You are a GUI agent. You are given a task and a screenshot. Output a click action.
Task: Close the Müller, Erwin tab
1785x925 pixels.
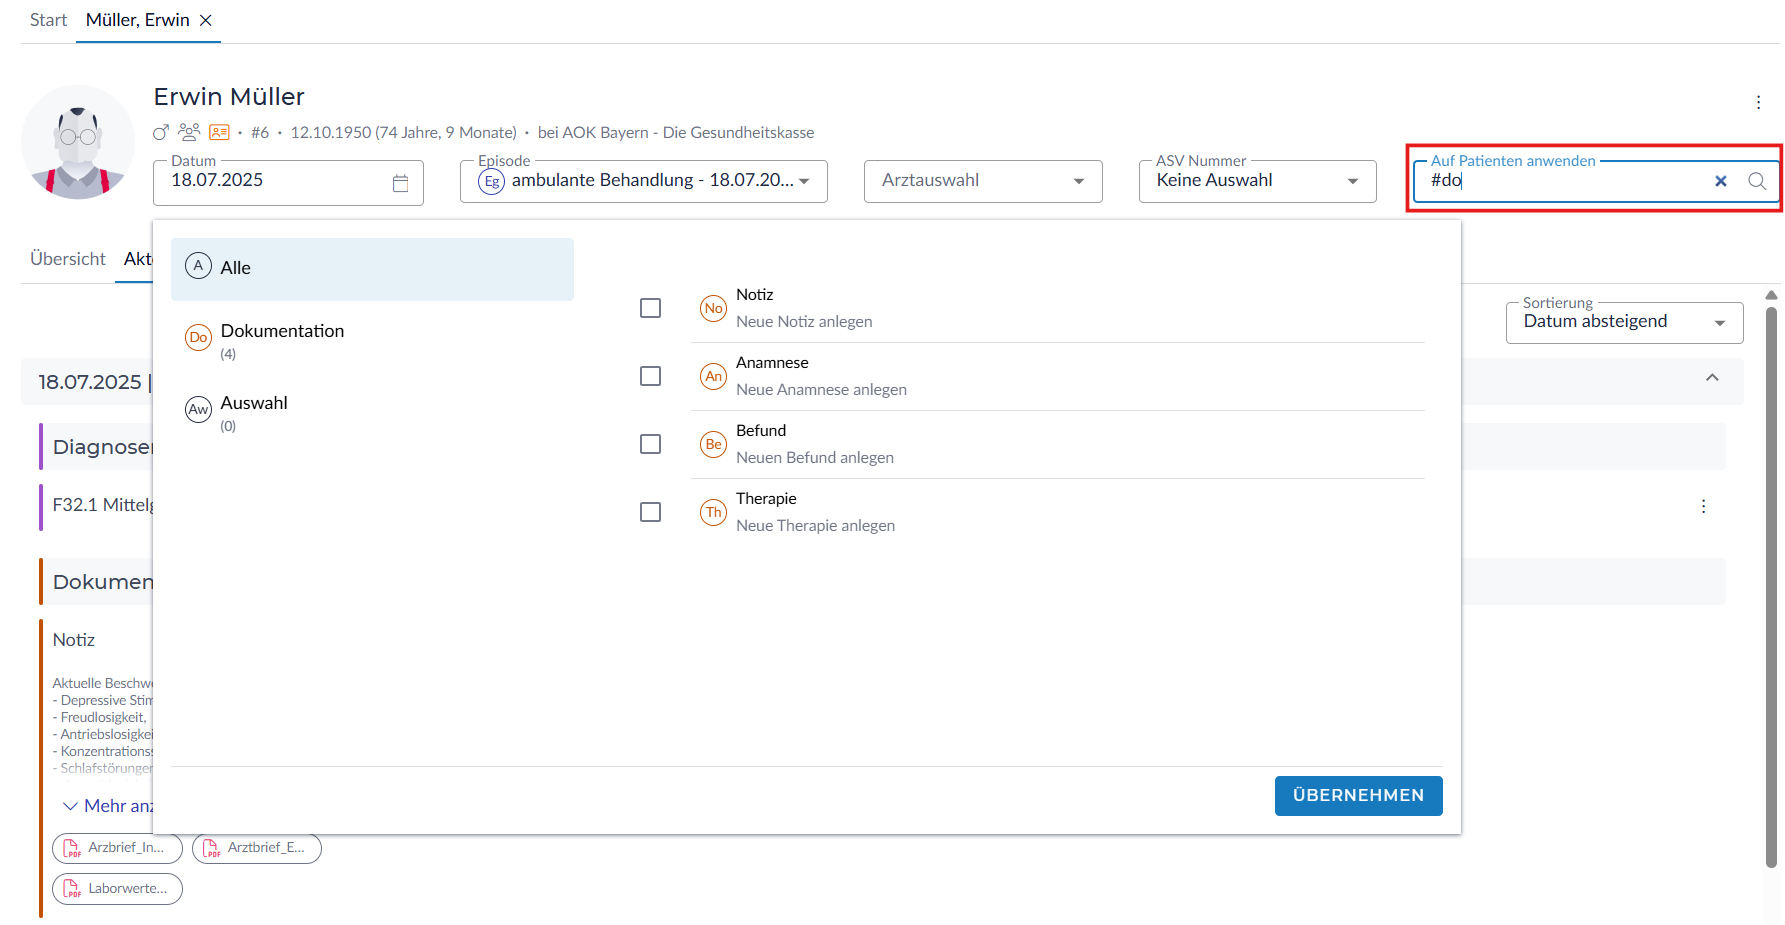pyautogui.click(x=206, y=20)
